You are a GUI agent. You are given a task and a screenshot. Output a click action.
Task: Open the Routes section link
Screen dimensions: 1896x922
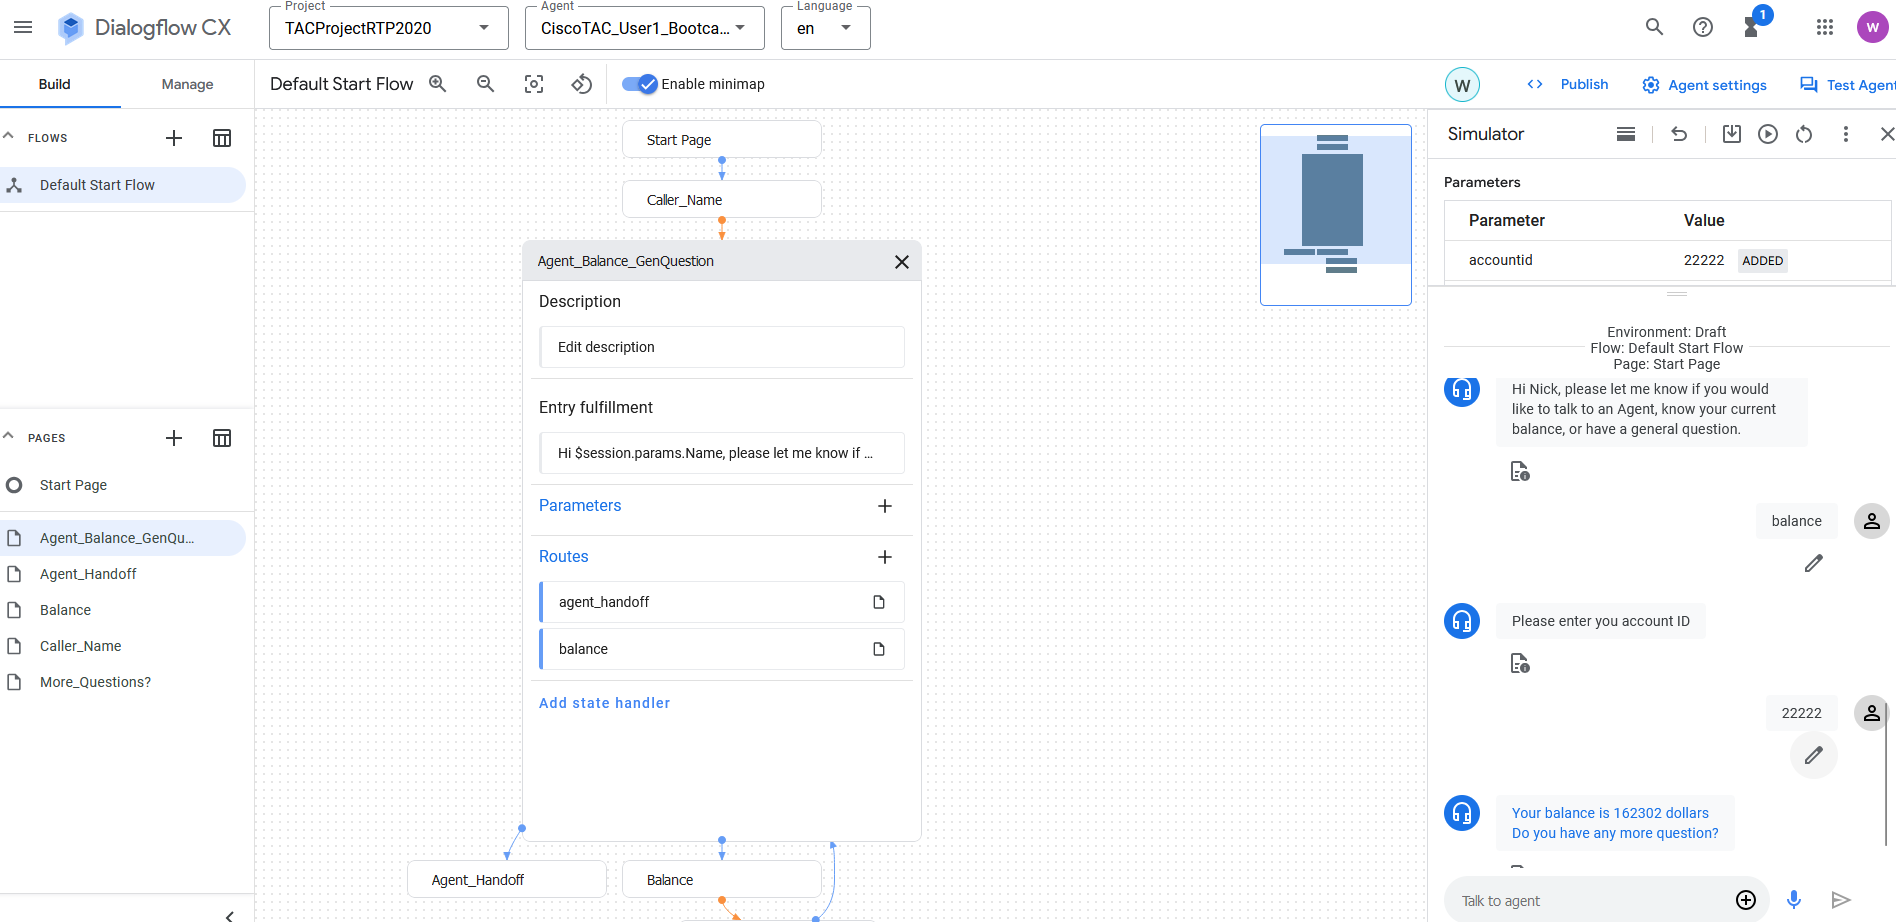(564, 557)
